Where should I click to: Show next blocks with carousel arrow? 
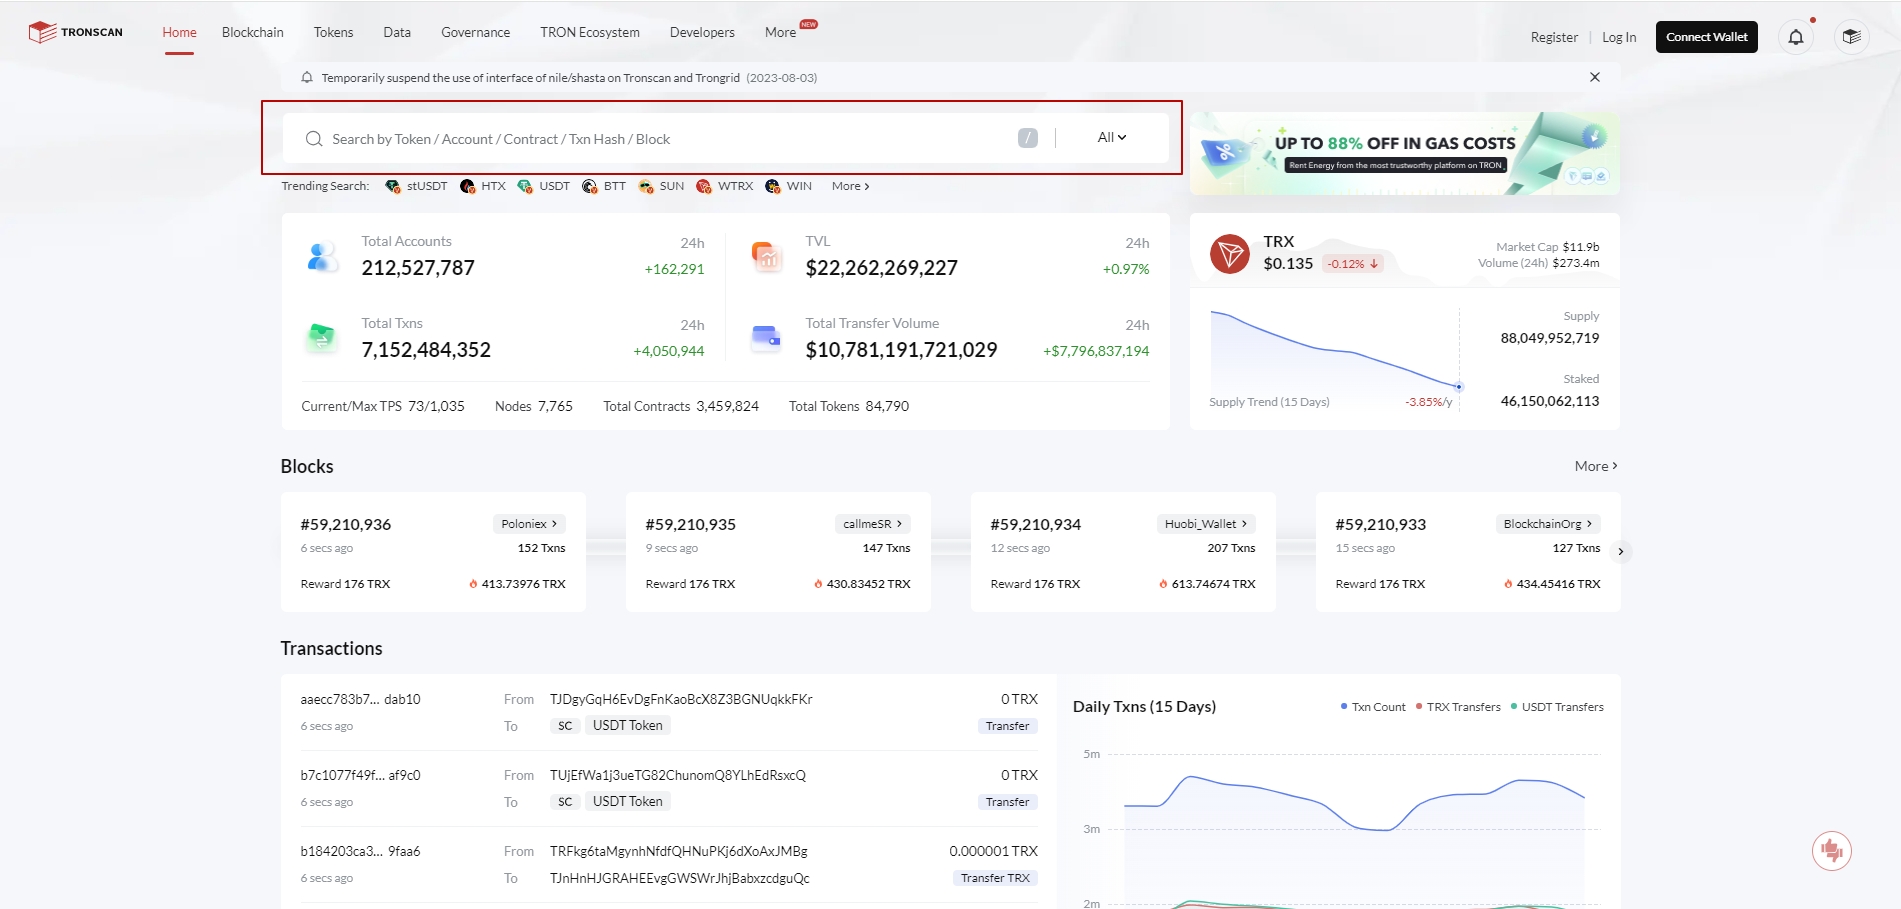point(1621,551)
